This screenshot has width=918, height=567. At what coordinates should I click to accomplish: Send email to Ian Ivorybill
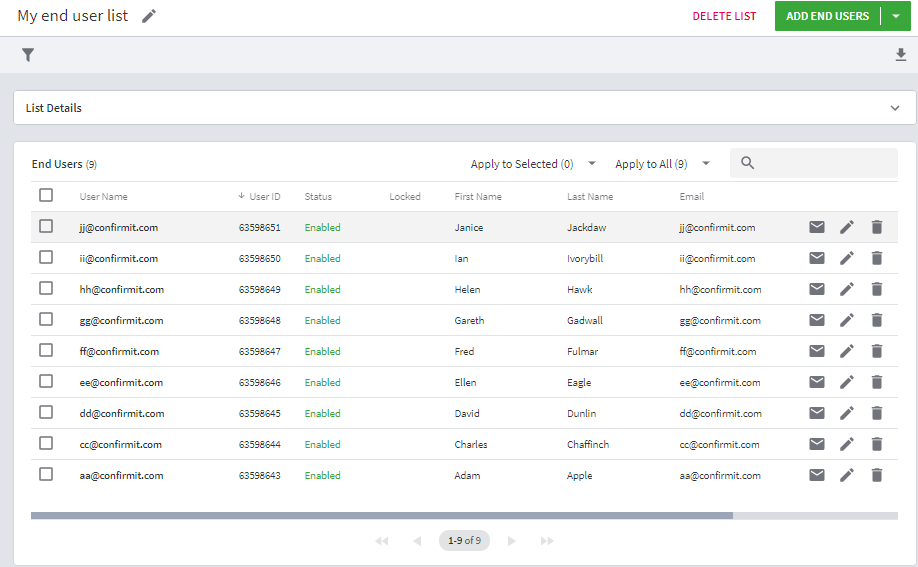817,258
